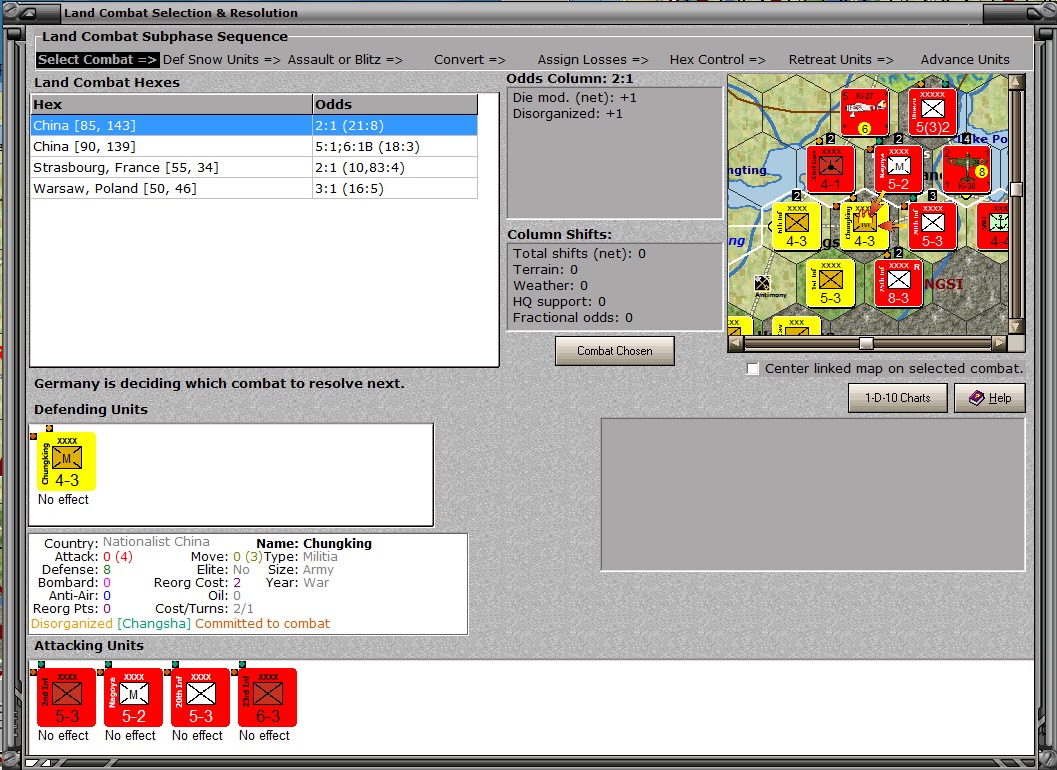The image size is (1057, 770).
Task: Go to Retreat Units subphase
Action: [x=841, y=59]
